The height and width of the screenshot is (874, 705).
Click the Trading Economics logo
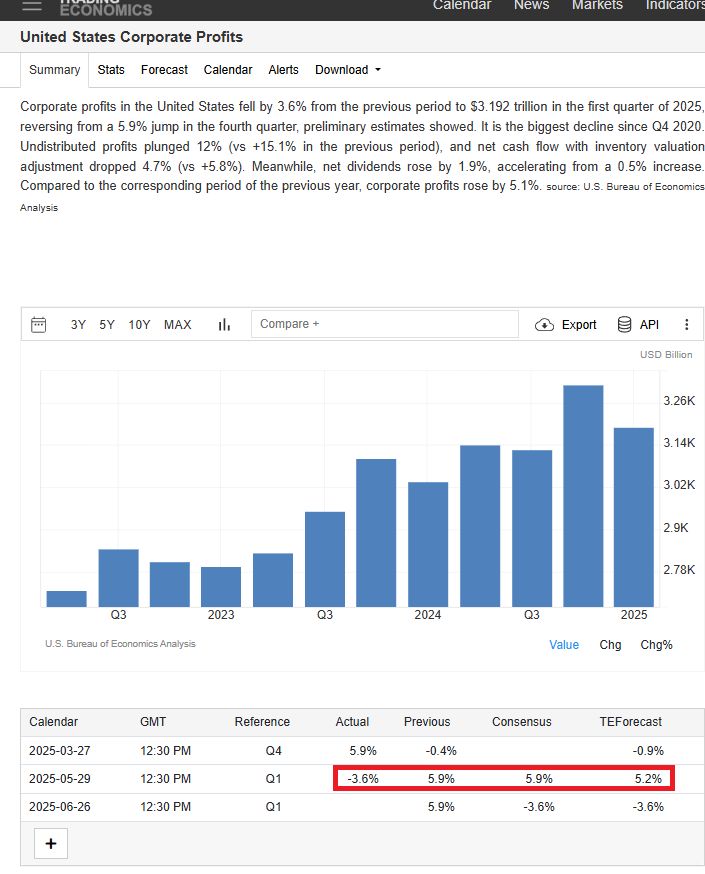(x=106, y=8)
